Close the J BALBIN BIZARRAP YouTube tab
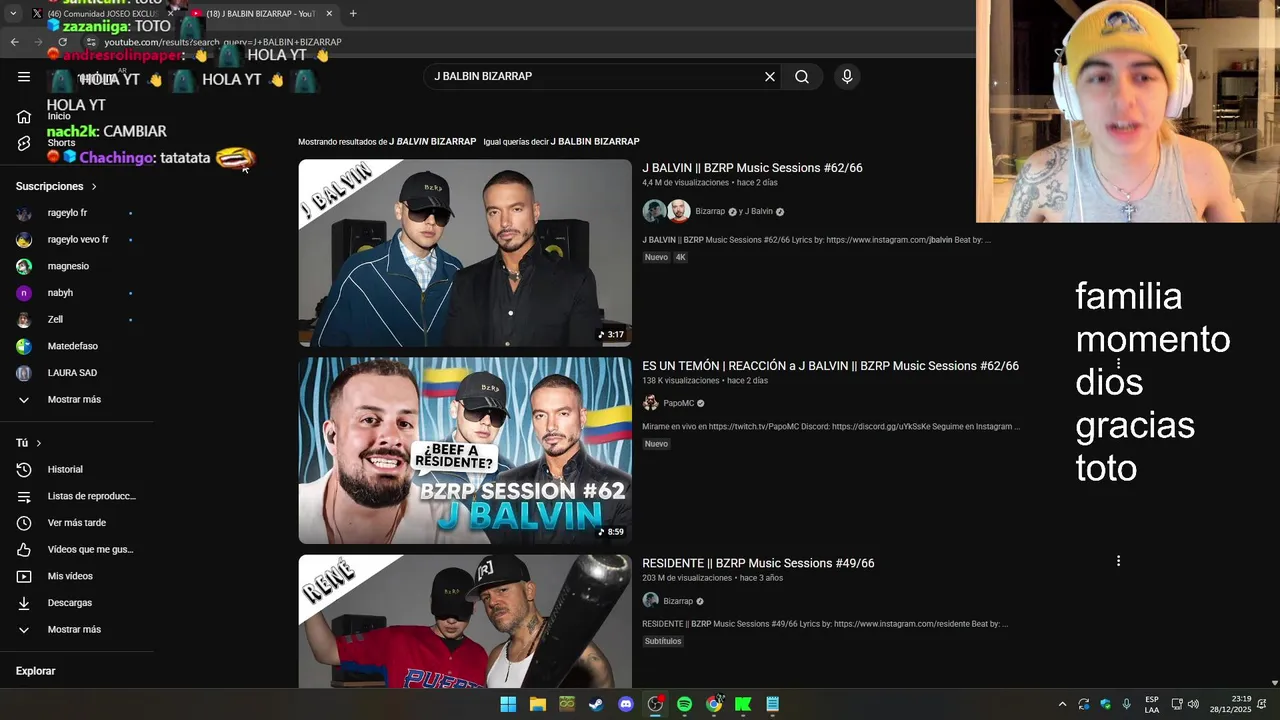This screenshot has width=1280, height=720. point(329,13)
